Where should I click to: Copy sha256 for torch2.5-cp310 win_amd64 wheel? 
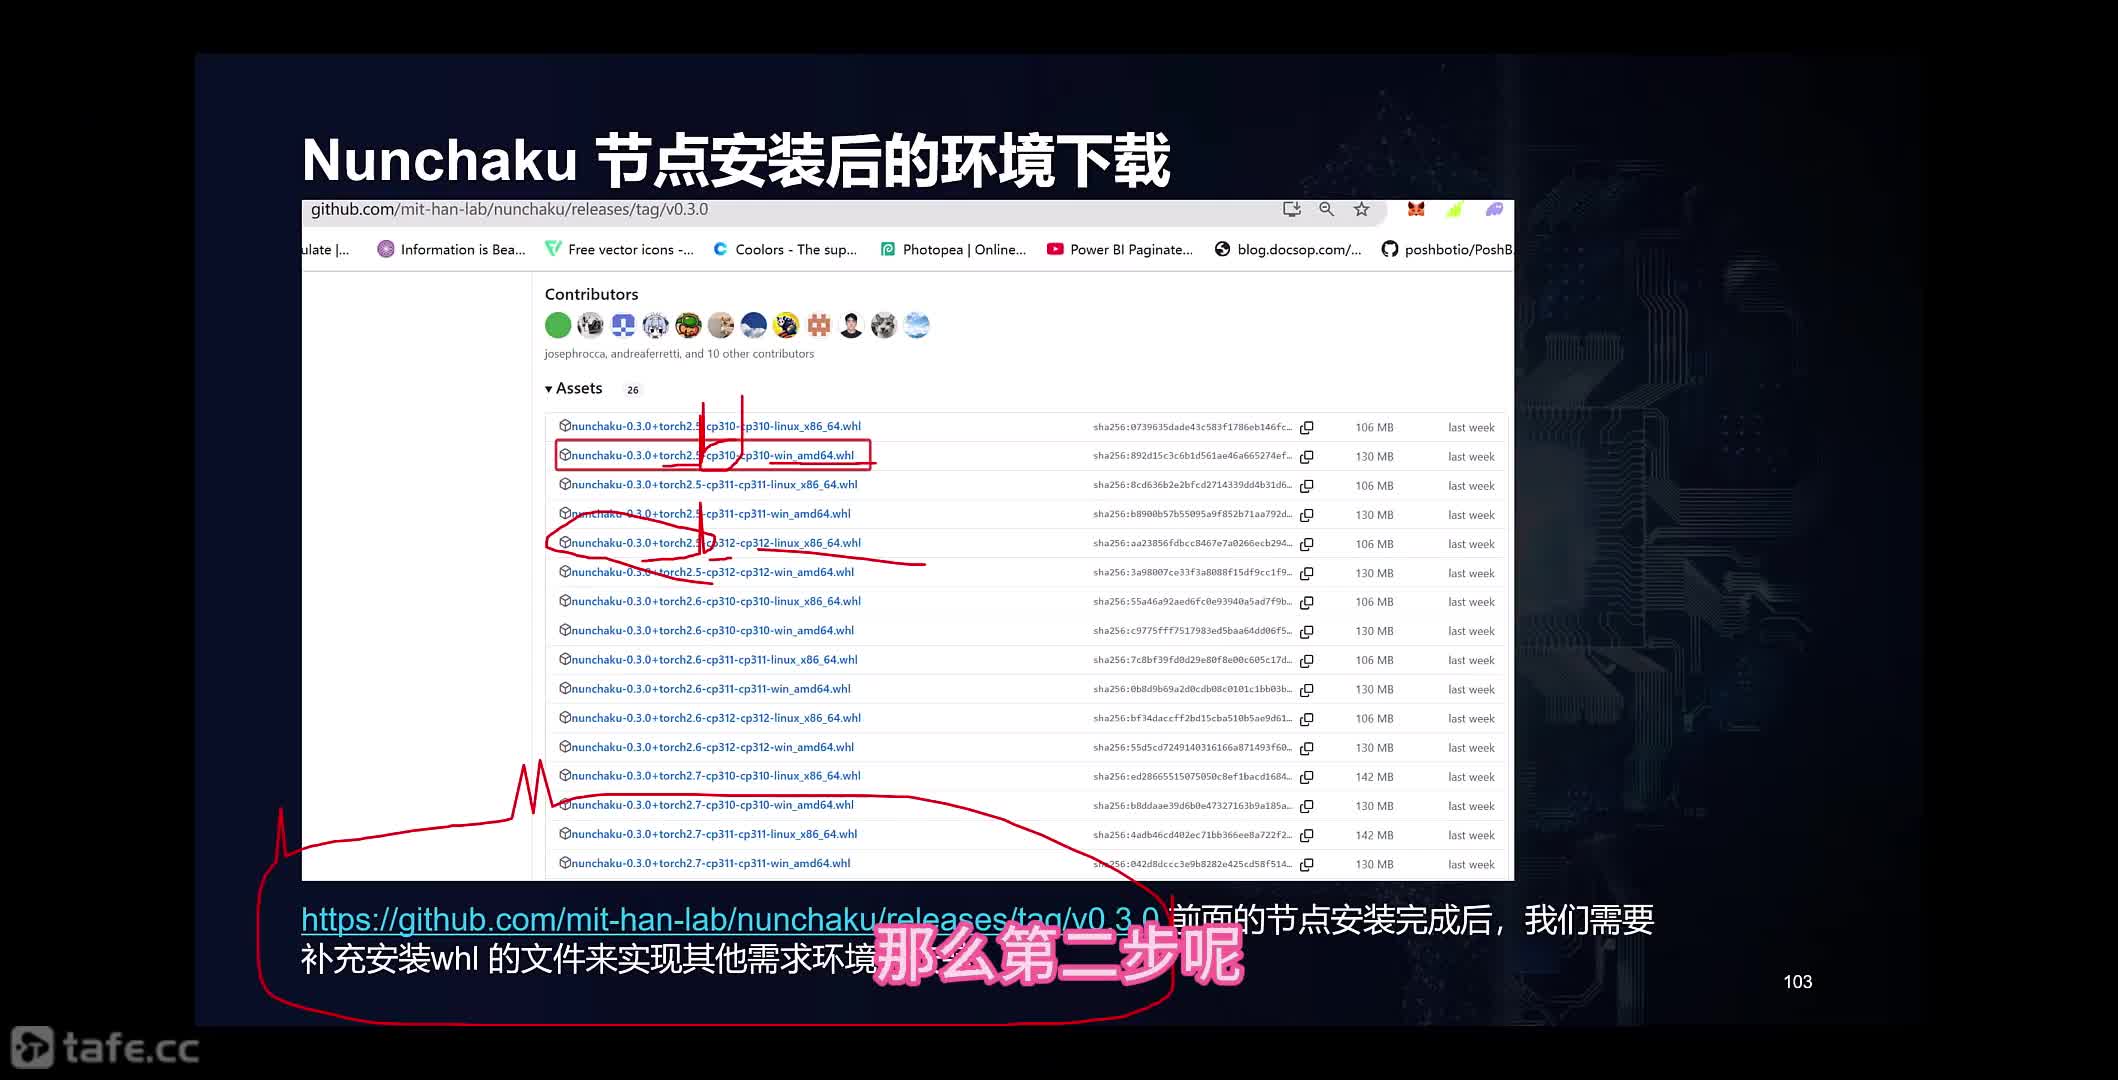tap(1306, 456)
